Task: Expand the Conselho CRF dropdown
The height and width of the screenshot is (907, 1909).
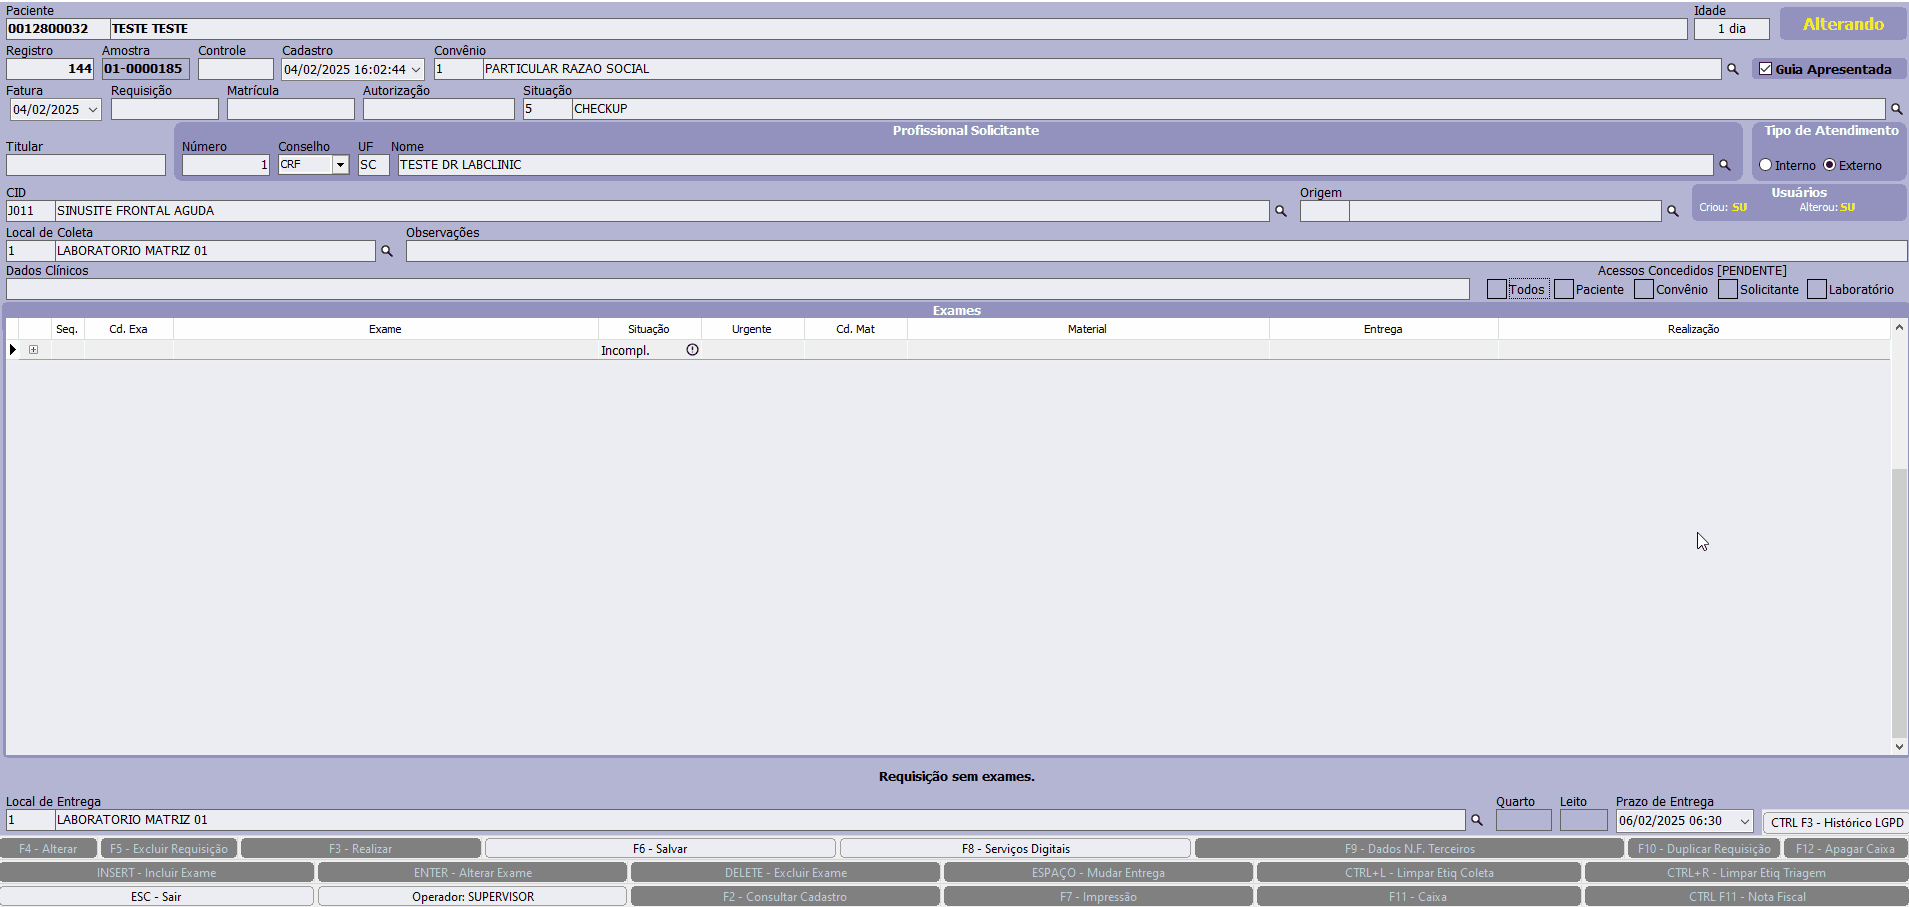Action: click(340, 165)
